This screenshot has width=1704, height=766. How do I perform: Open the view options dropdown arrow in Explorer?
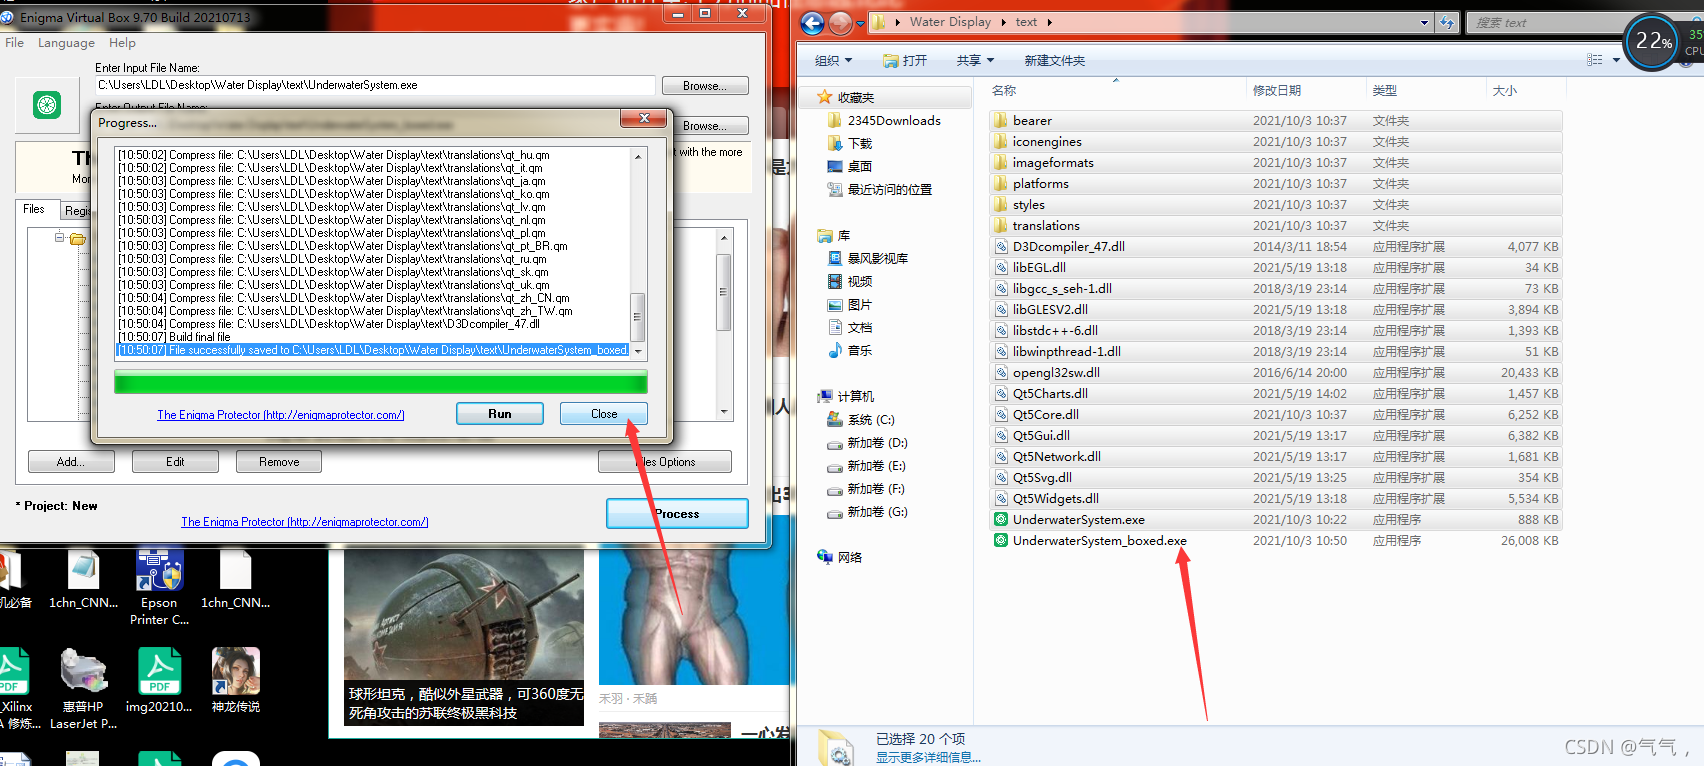[x=1616, y=60]
